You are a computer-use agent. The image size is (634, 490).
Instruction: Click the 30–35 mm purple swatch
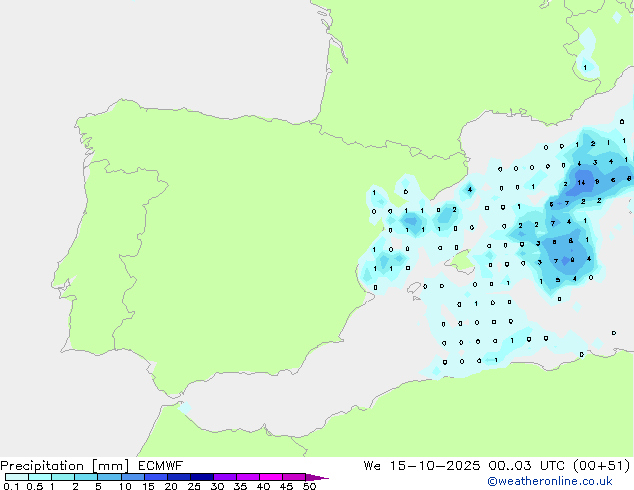pos(224,477)
